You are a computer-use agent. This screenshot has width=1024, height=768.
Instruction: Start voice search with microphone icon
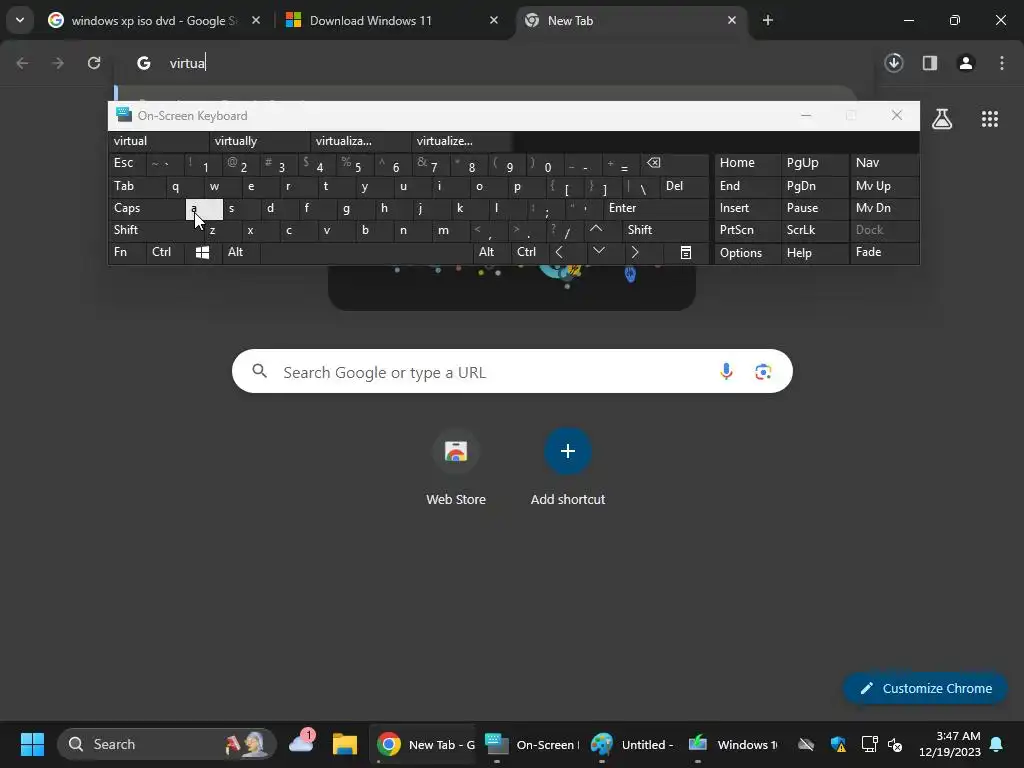[x=726, y=372]
